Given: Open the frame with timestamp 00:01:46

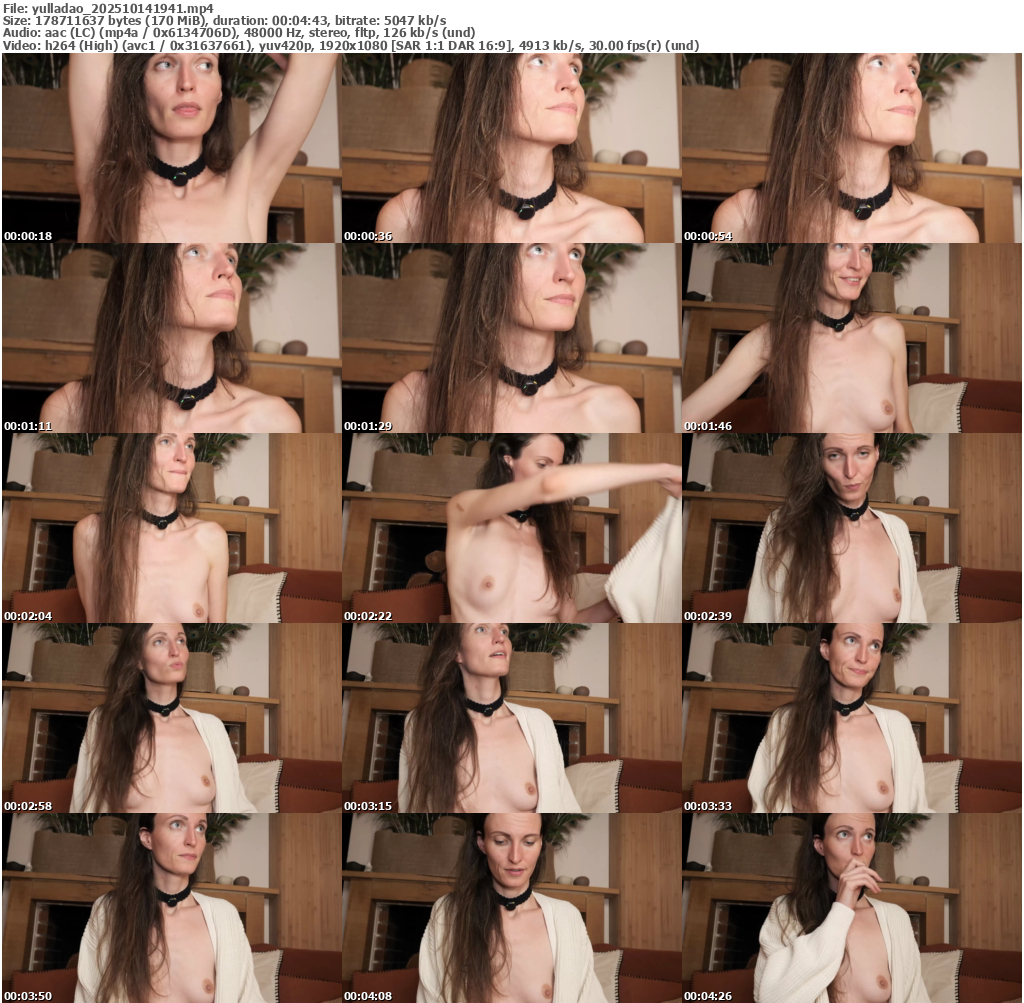Looking at the screenshot, I should click(851, 338).
